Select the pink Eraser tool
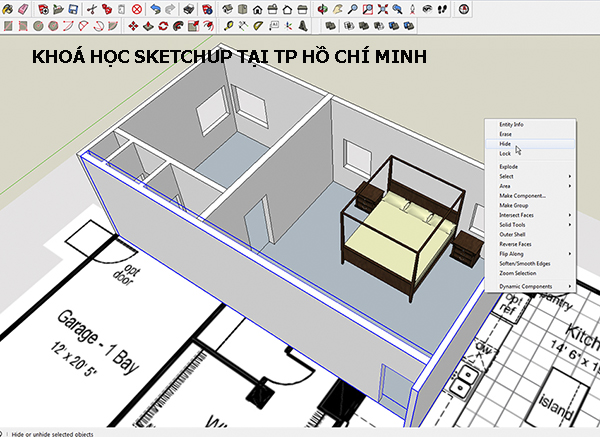Image resolution: width=600 pixels, height=437 pixels. (x=23, y=9)
